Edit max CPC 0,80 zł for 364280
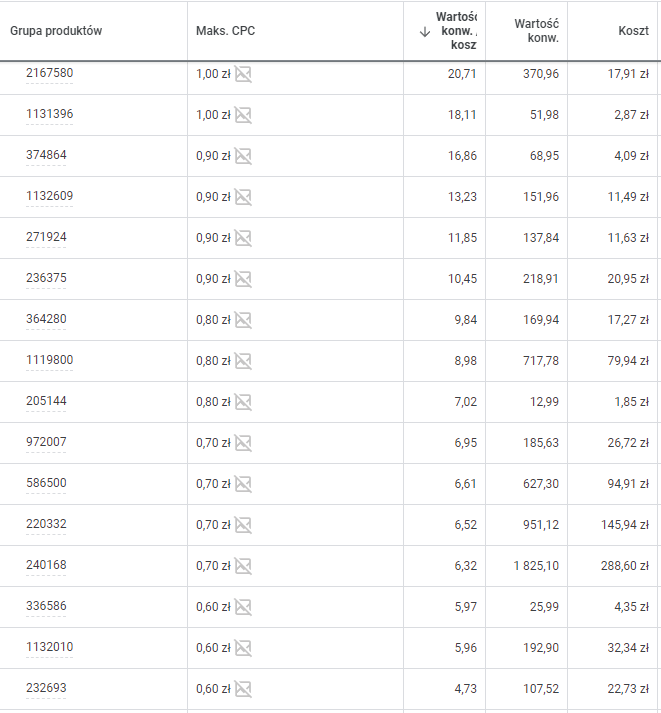The image size is (661, 713). pos(213,320)
